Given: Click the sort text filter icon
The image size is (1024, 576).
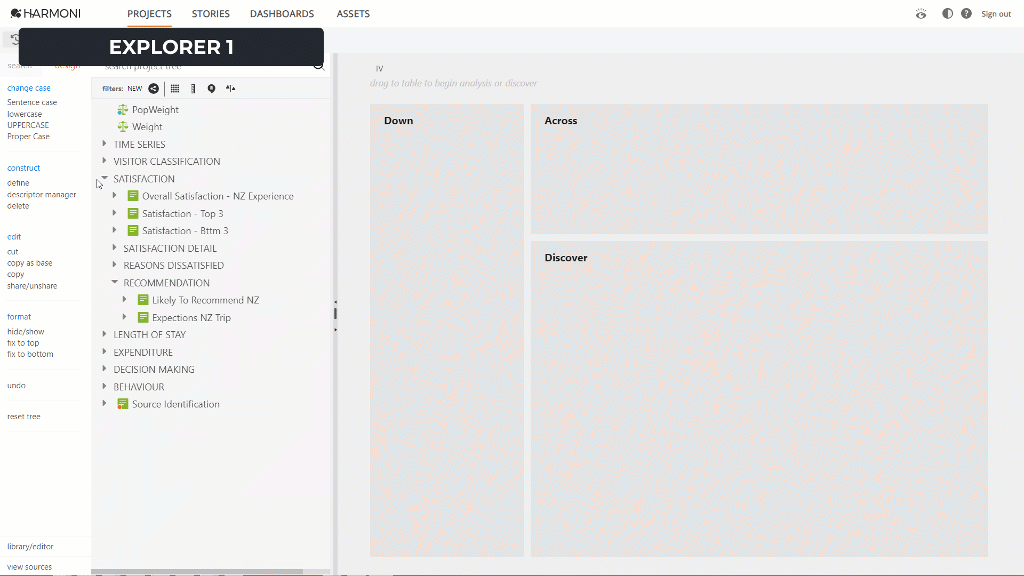Looking at the screenshot, I should pyautogui.click(x=231, y=89).
